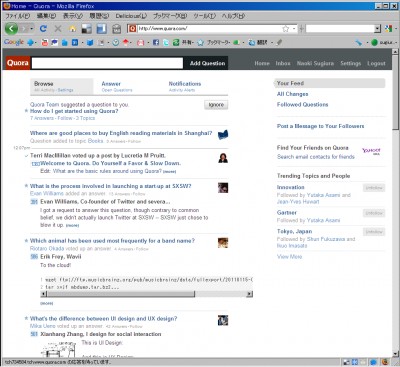Click the code block horizontal scrollbar

120,294
